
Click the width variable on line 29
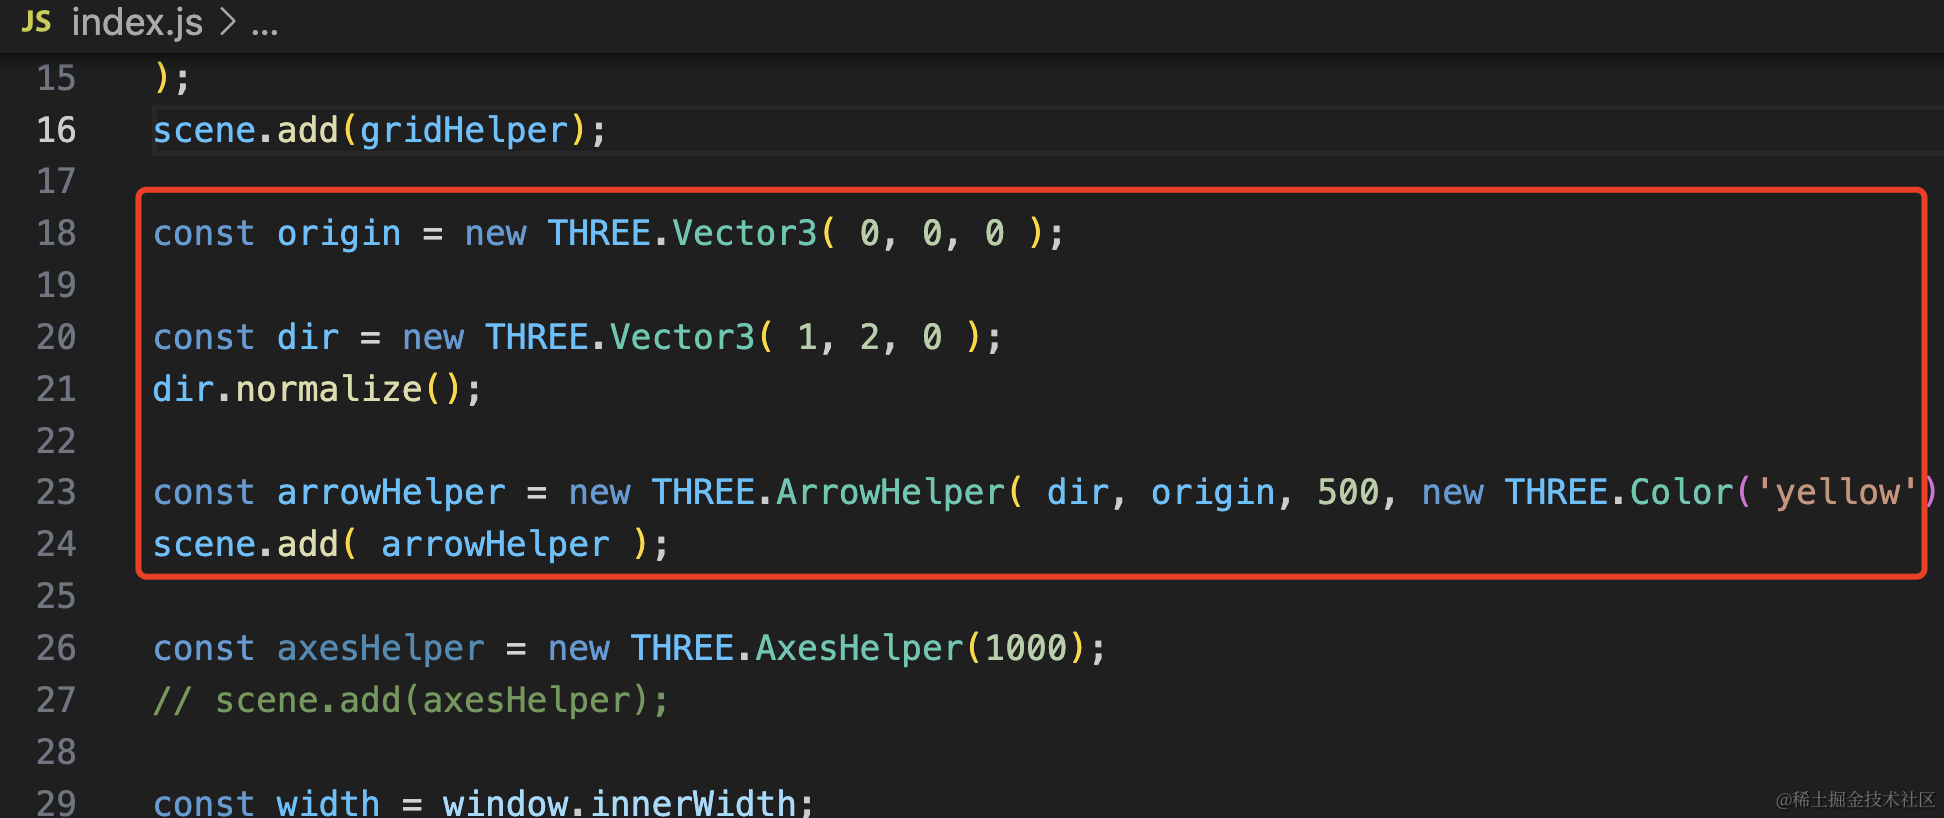[x=328, y=803]
